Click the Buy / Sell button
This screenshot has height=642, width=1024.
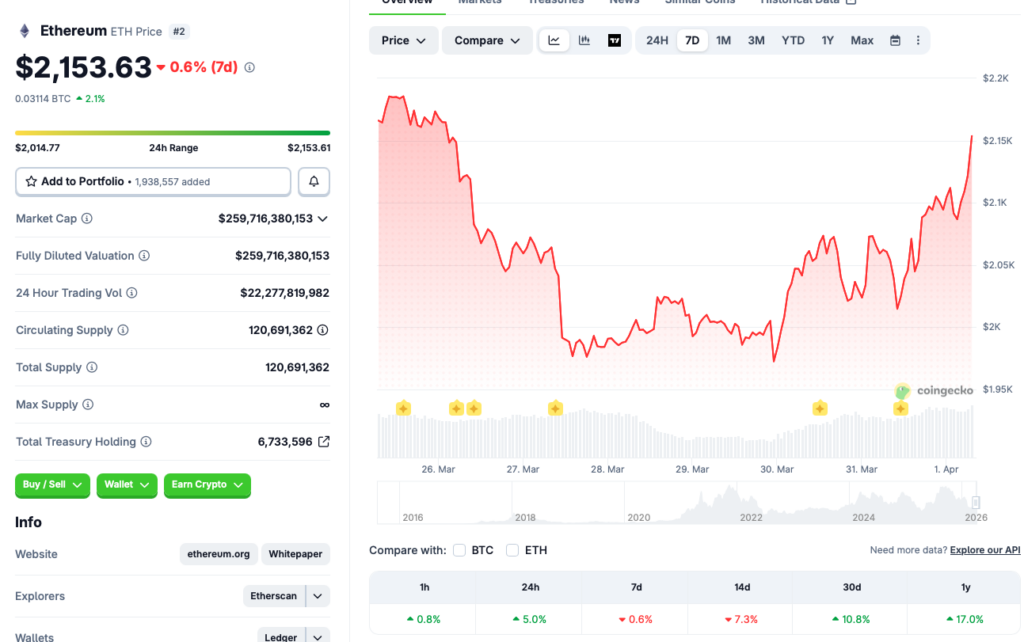52,485
